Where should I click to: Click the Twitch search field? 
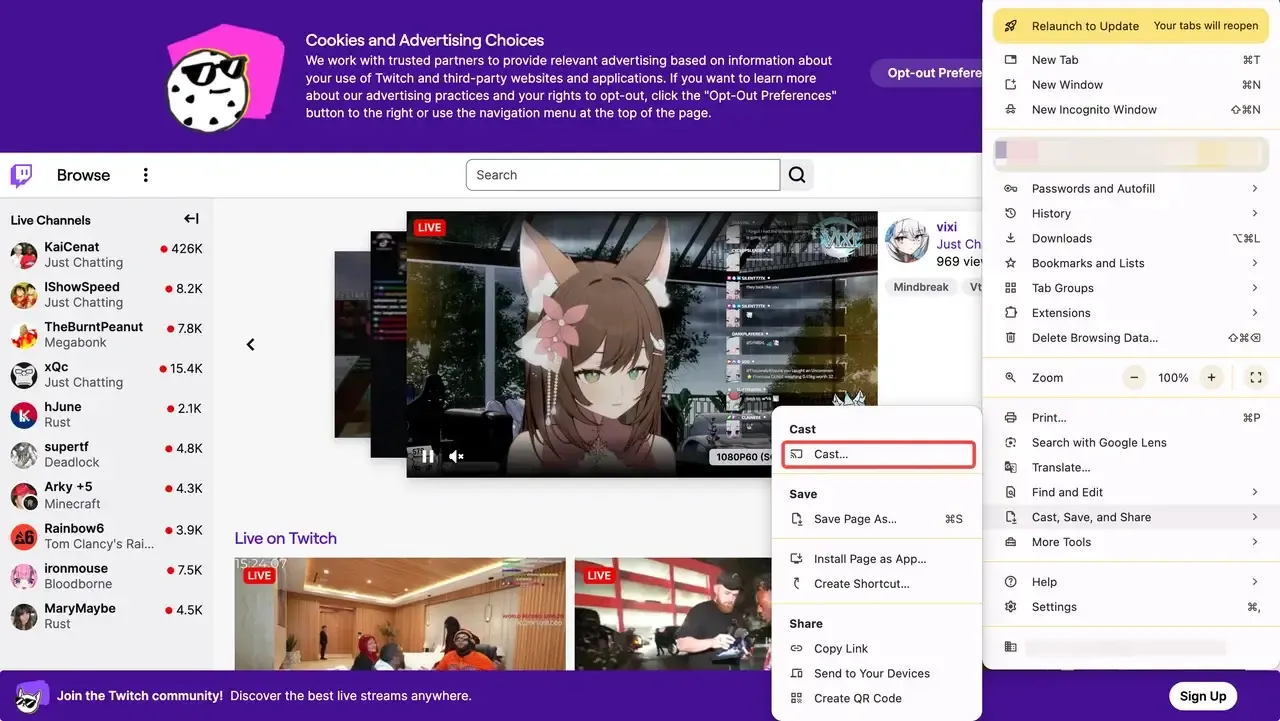pyautogui.click(x=623, y=175)
